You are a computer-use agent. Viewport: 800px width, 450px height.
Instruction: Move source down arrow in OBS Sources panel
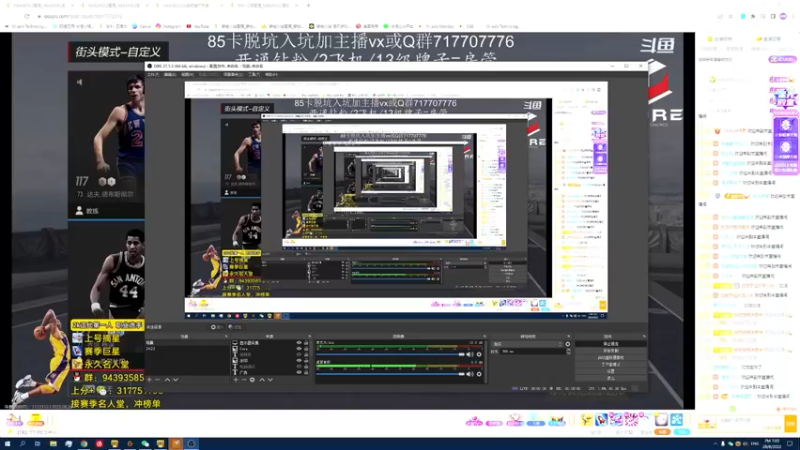coord(270,380)
